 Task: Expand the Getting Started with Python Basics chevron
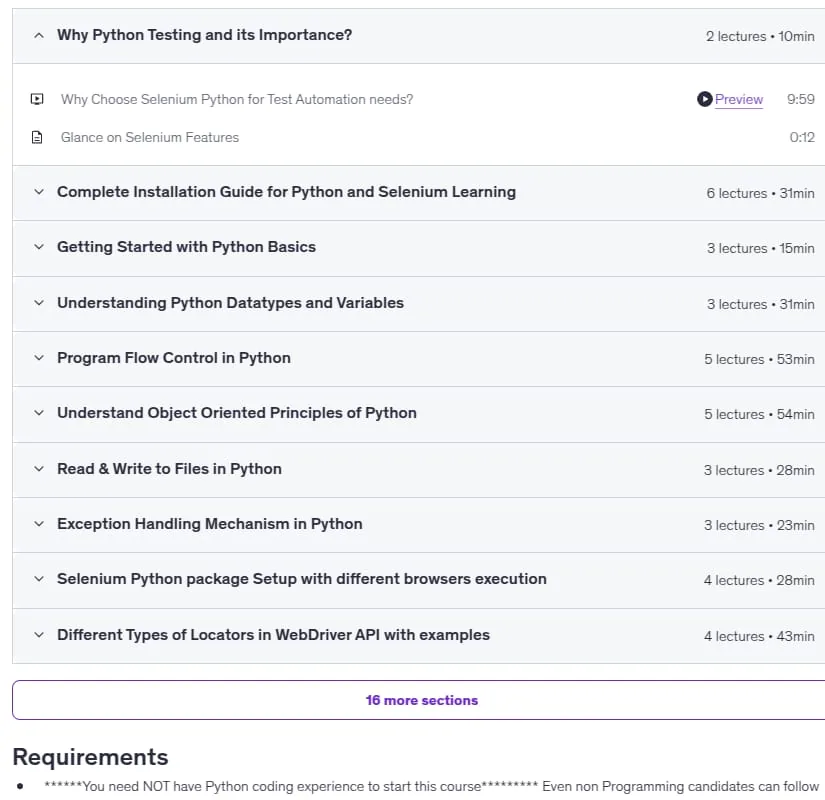pyautogui.click(x=39, y=247)
